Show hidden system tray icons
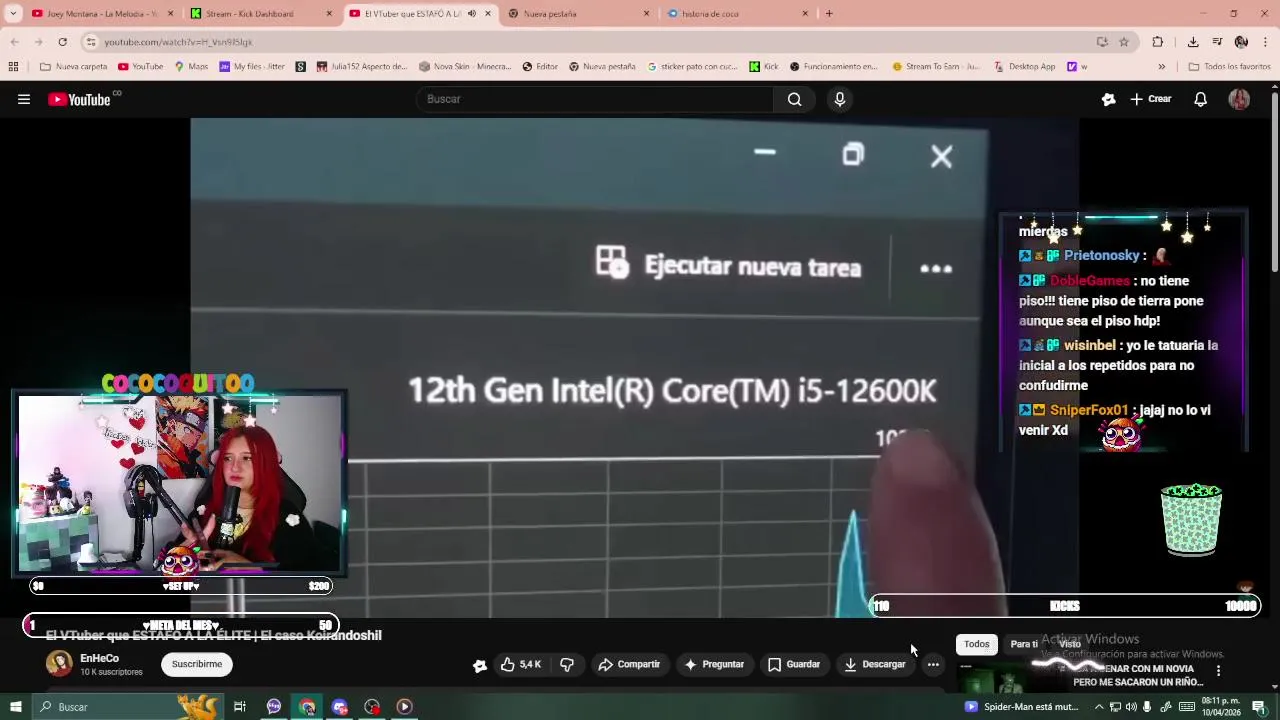 tap(1098, 707)
